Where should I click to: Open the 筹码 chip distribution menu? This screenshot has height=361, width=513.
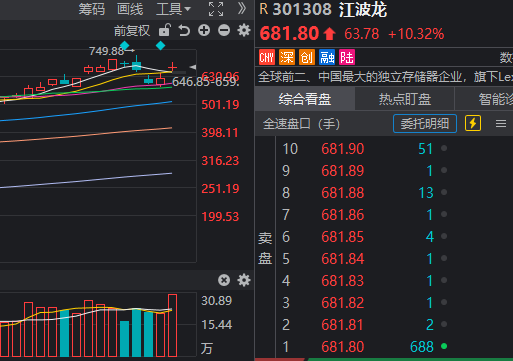point(92,9)
